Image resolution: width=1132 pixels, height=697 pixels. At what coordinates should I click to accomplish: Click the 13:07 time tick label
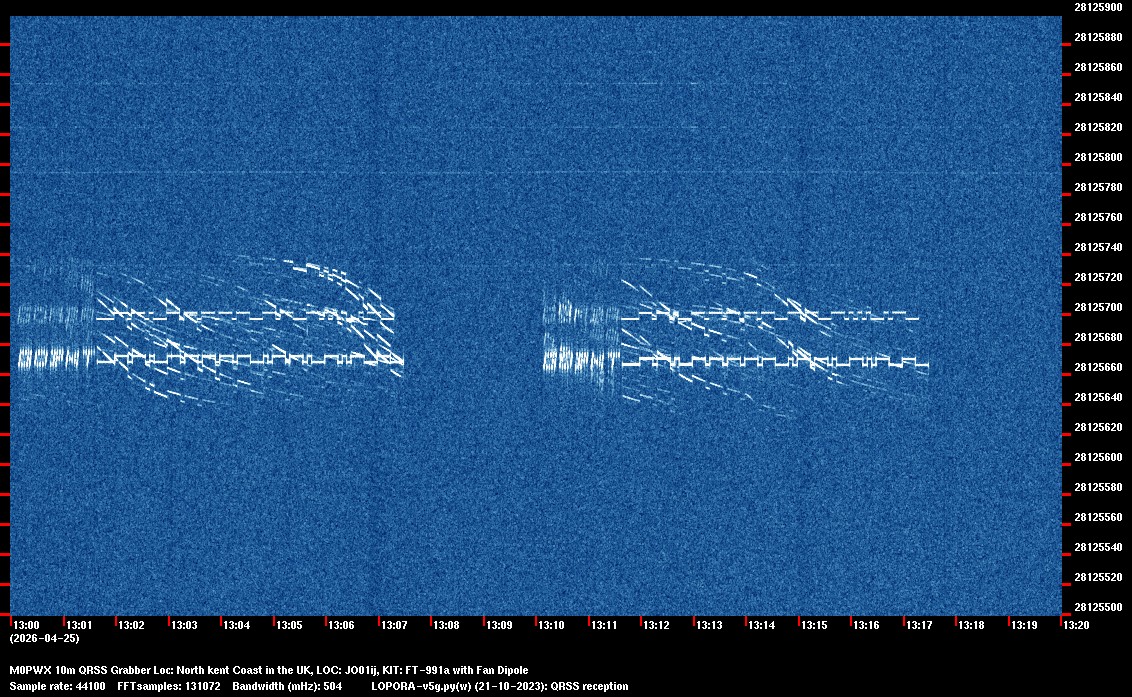coord(394,625)
